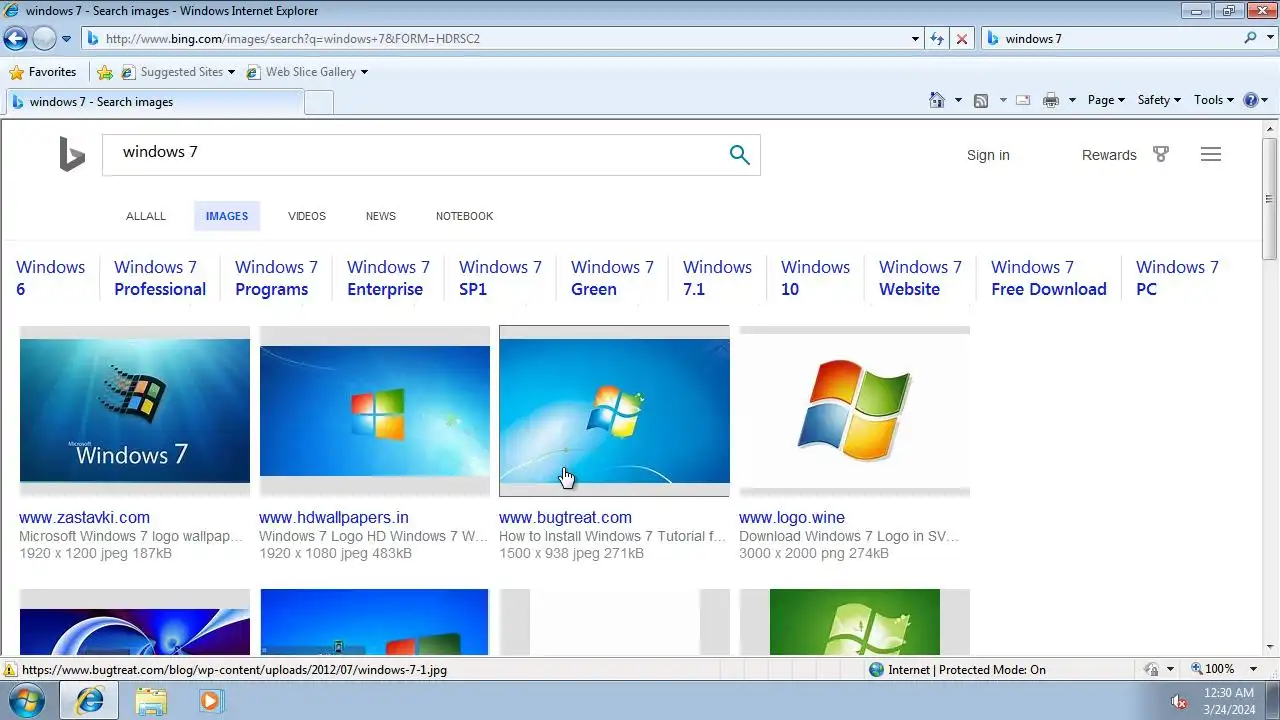The image size is (1280, 720).
Task: Open the recent pages dropdown arrow
Action: tap(67, 39)
